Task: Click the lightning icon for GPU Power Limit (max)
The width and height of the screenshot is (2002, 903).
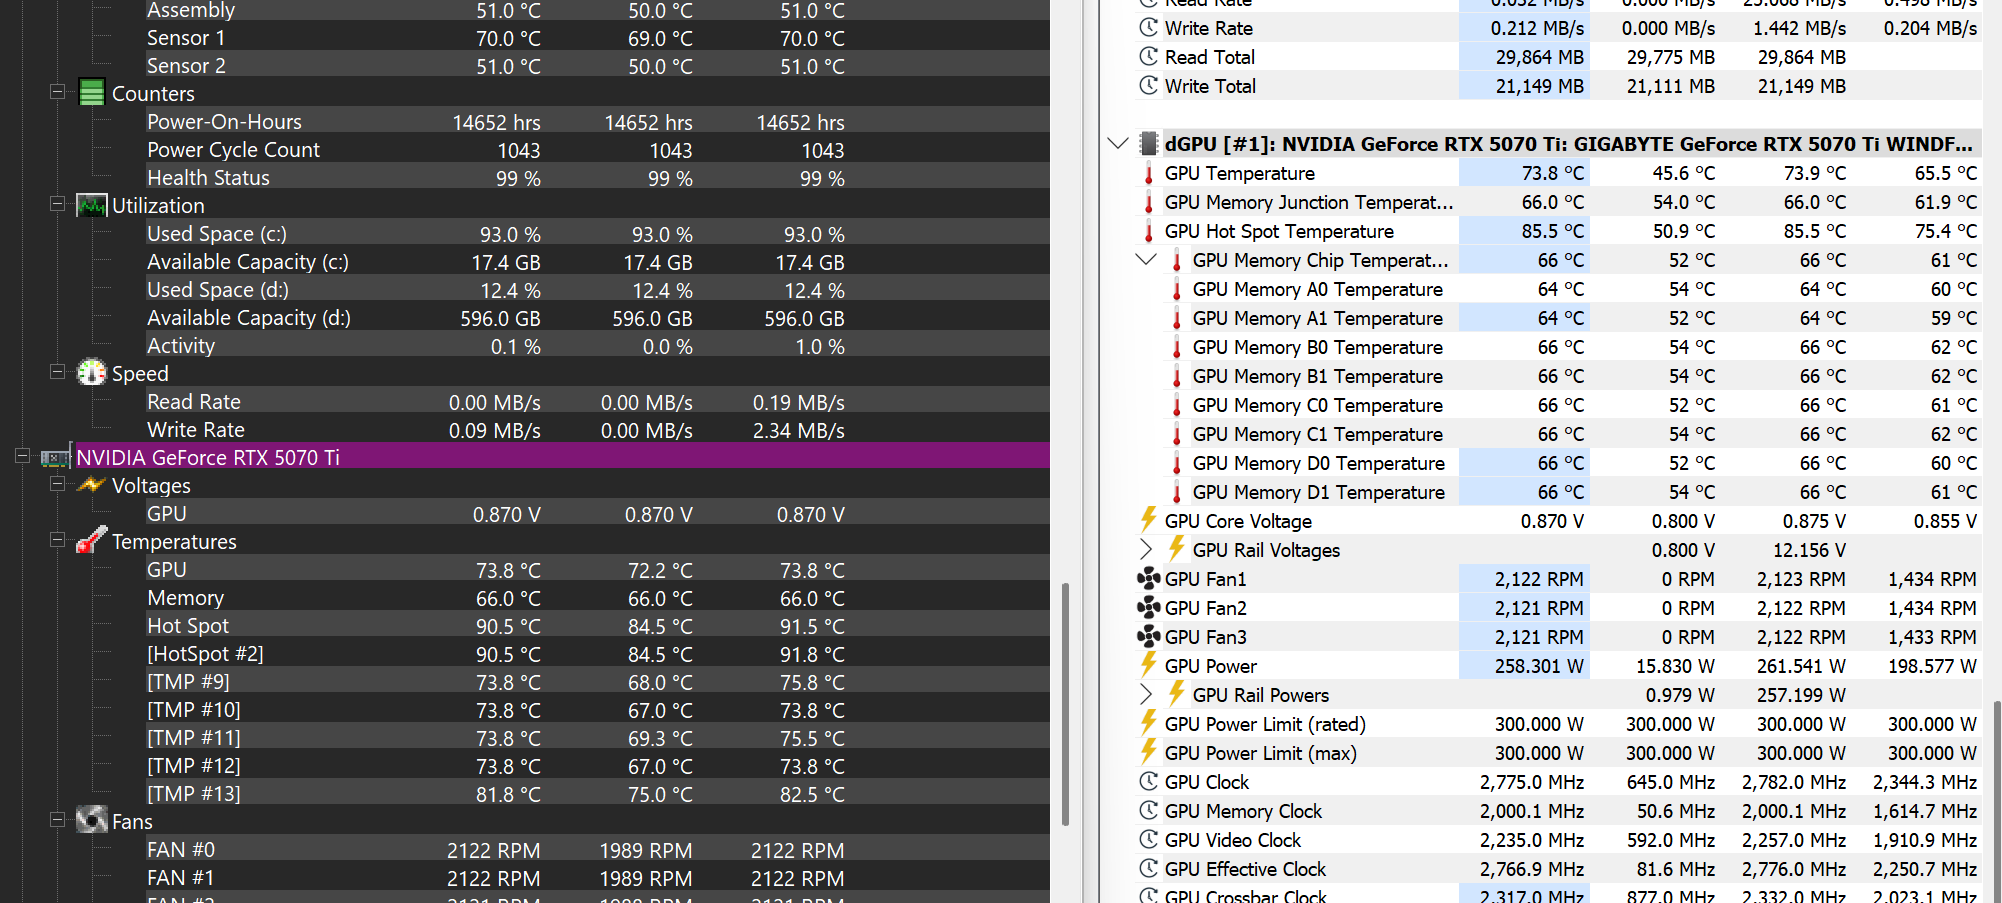Action: coord(1149,752)
